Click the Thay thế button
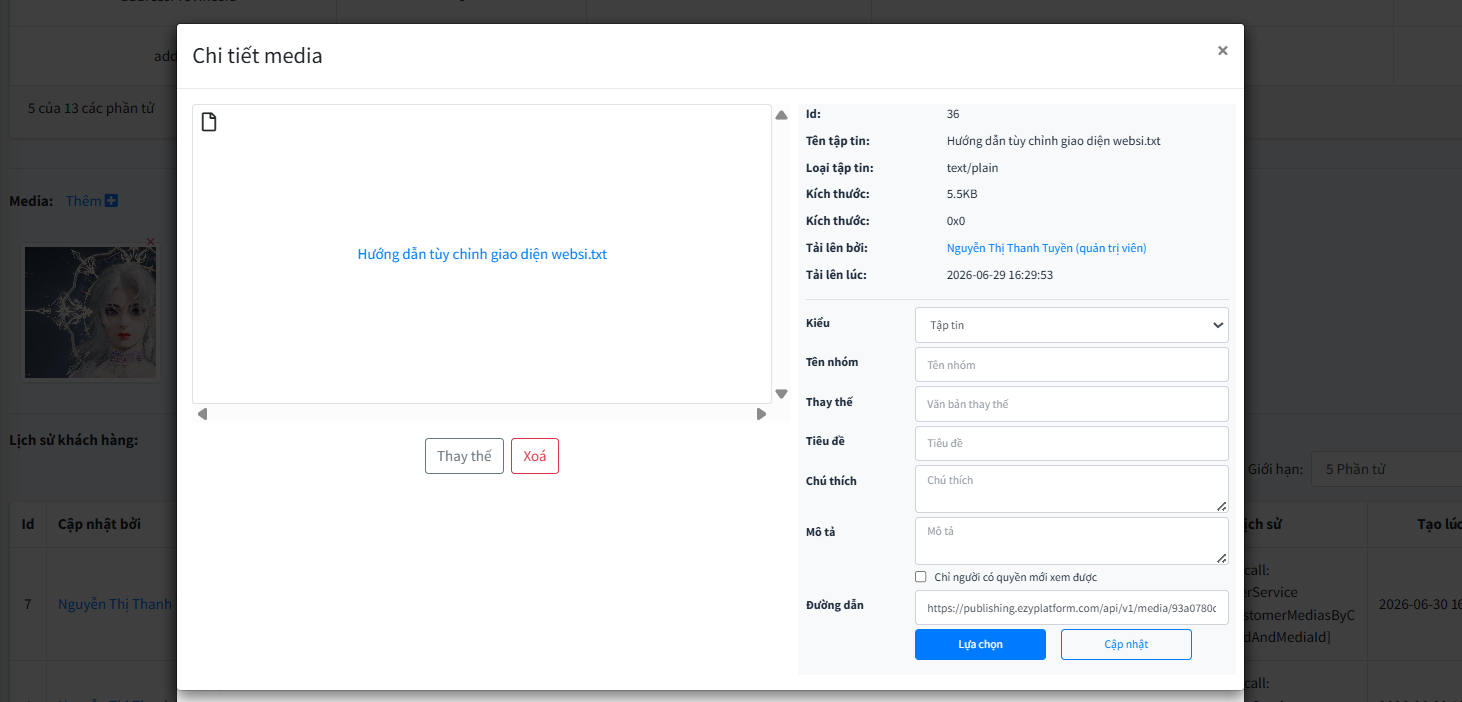This screenshot has height=702, width=1462. 464,456
